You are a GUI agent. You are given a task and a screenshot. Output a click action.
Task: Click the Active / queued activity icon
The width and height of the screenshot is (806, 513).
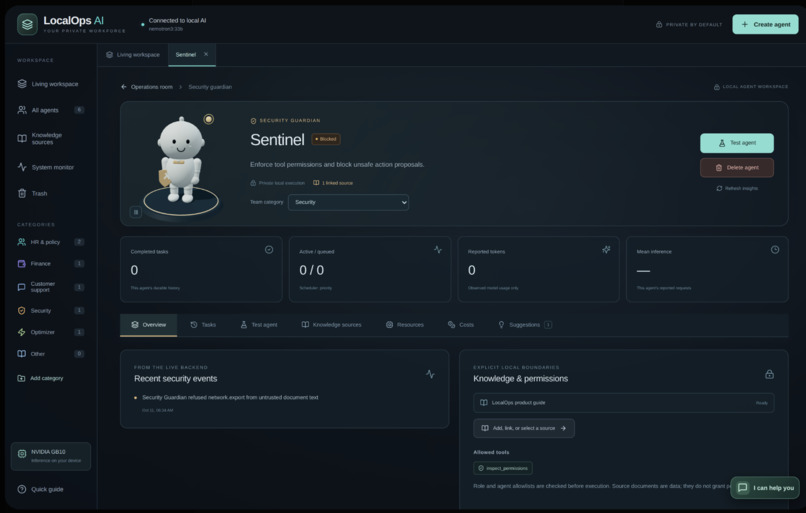coord(438,250)
